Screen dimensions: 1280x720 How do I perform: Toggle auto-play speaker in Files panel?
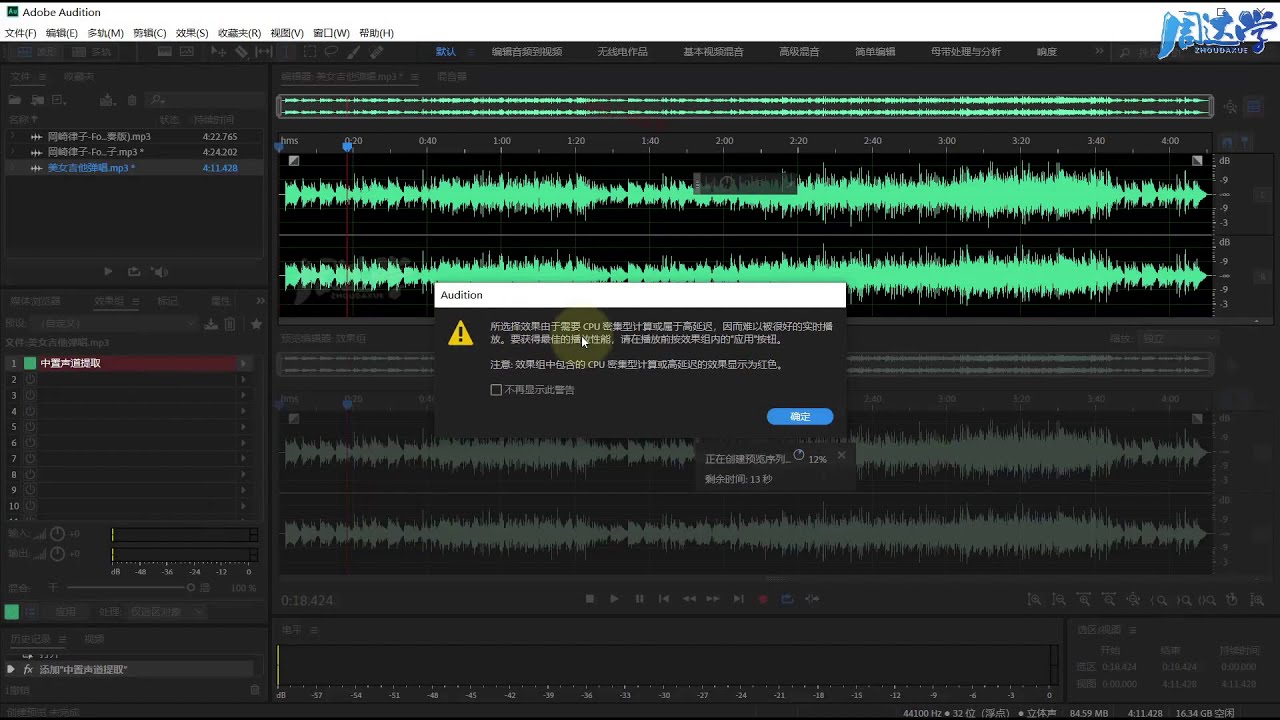[x=159, y=271]
